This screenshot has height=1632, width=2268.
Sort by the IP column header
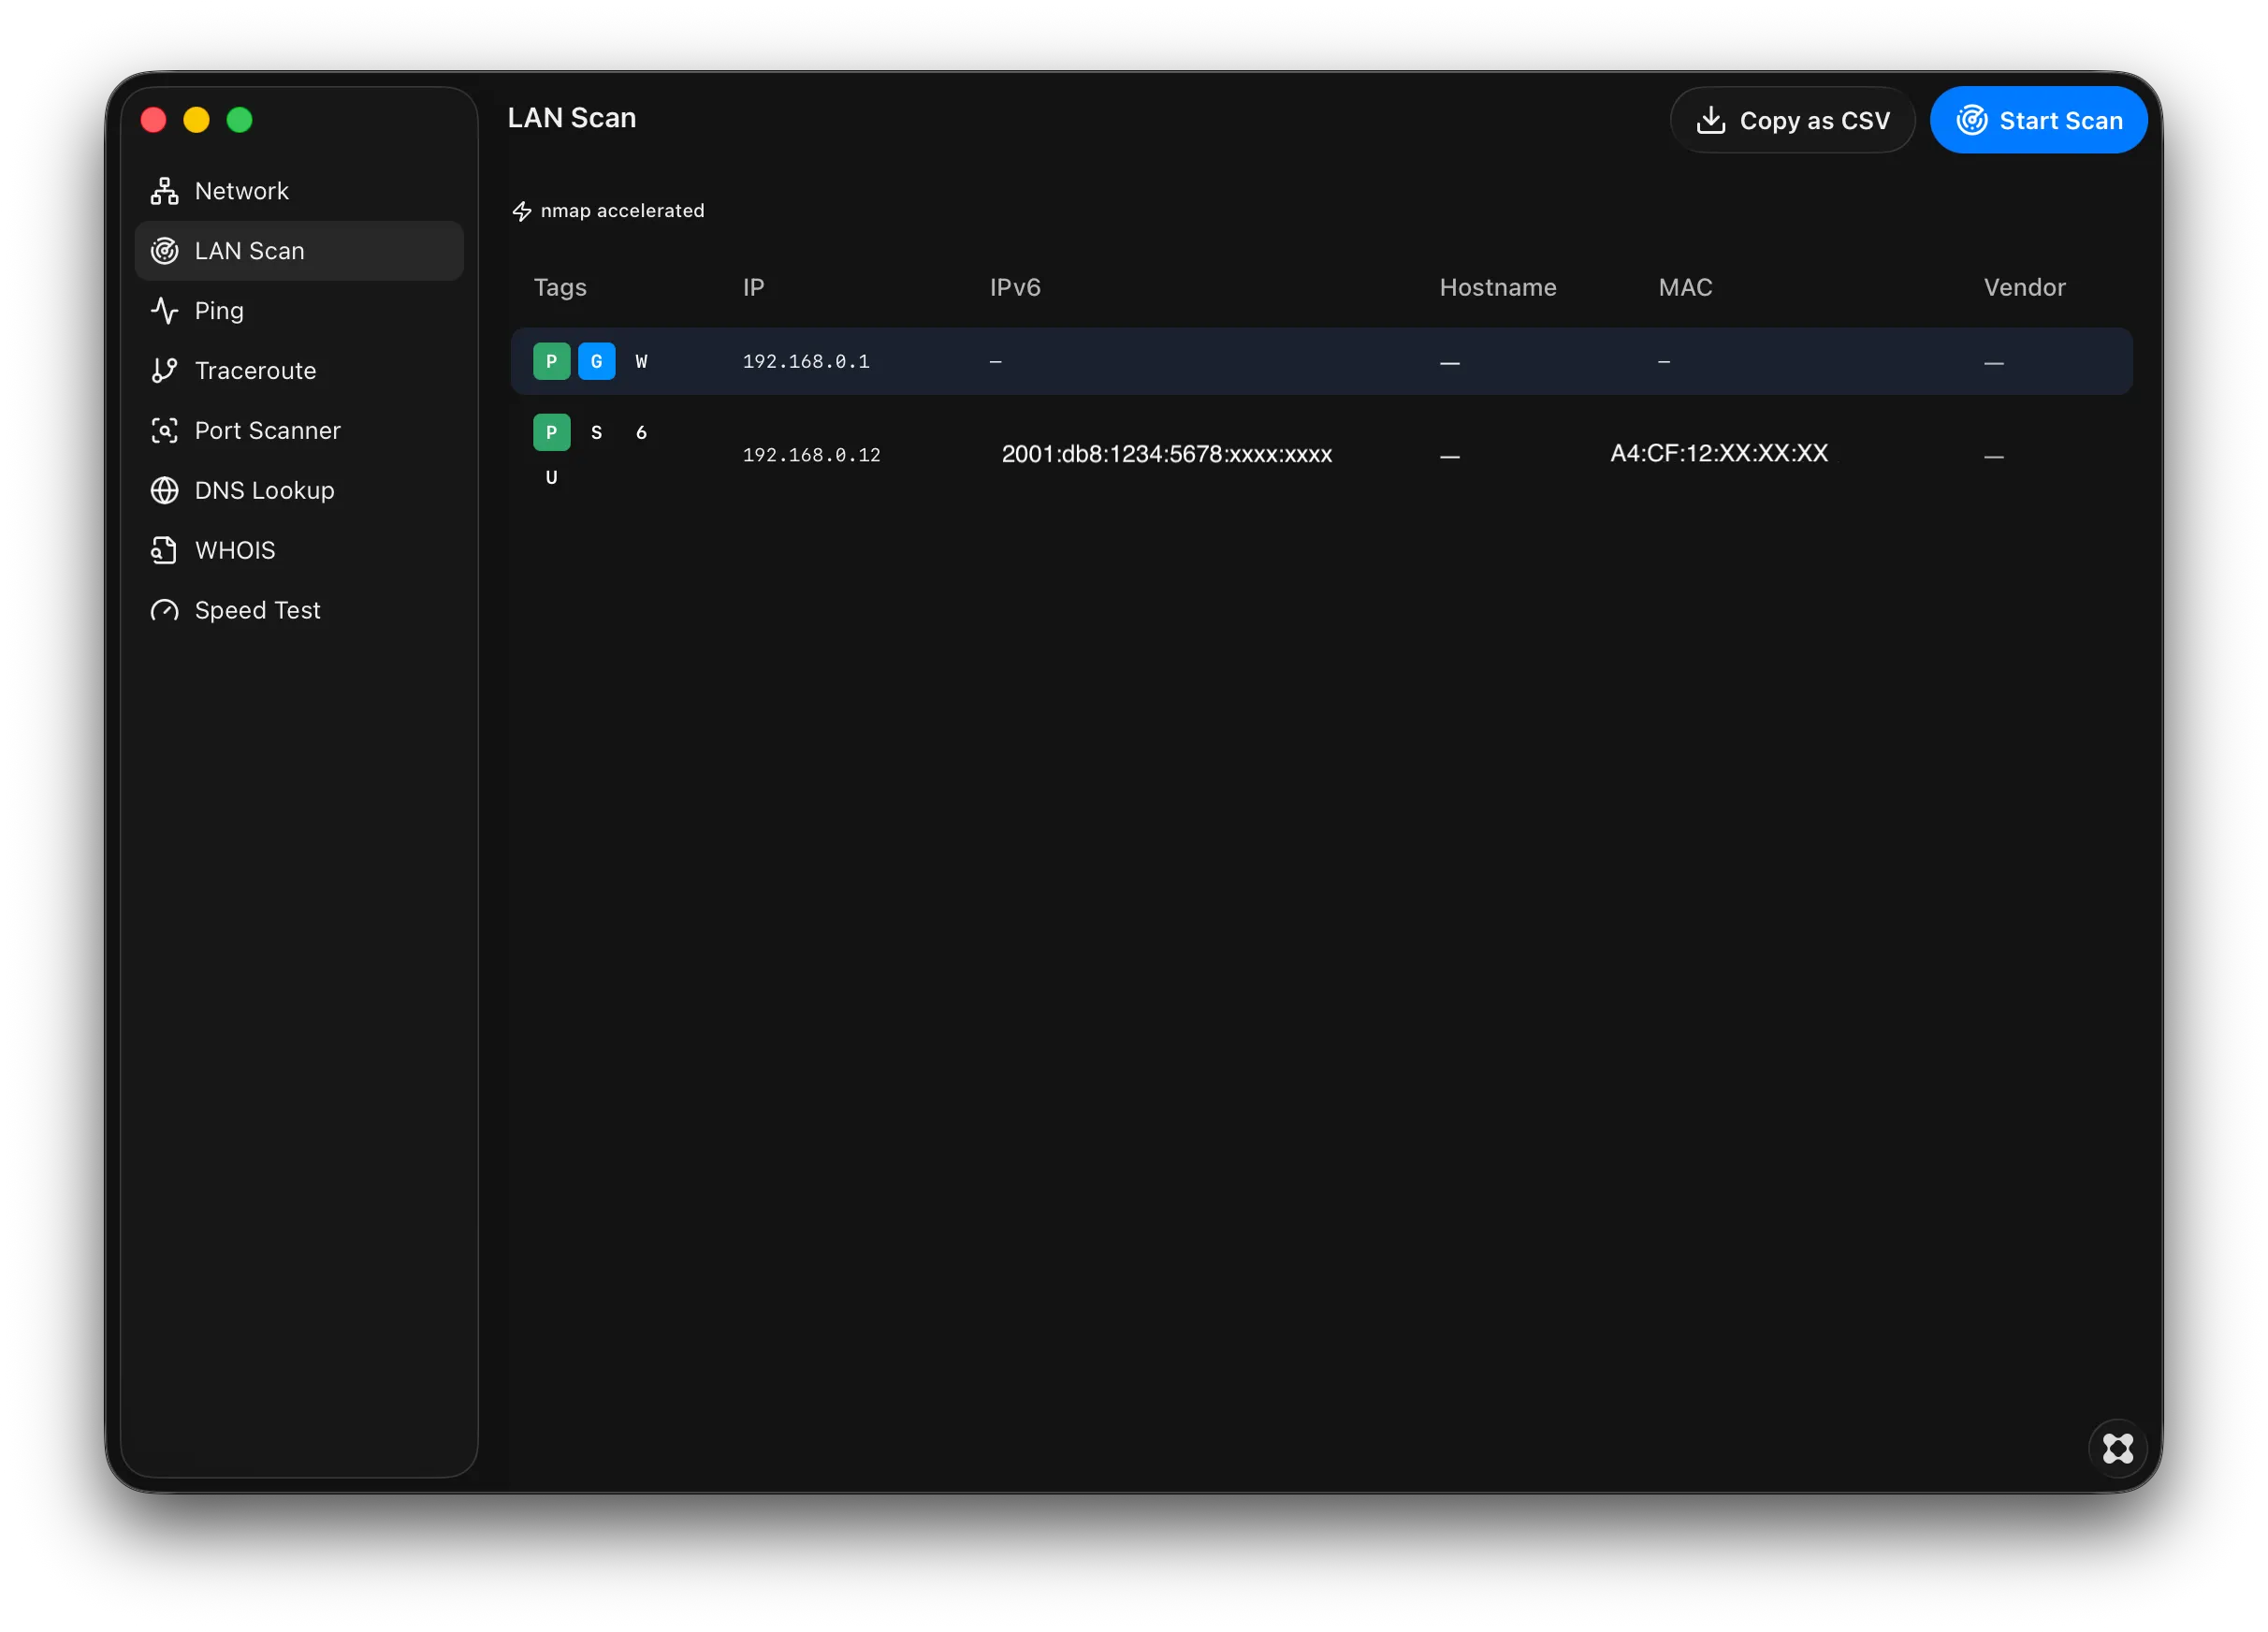tap(753, 288)
